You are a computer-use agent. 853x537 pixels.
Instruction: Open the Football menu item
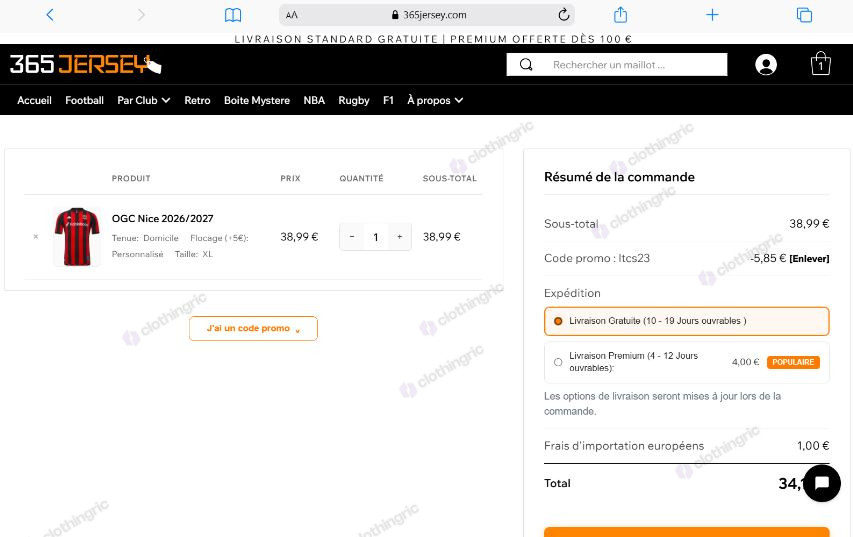coord(84,100)
